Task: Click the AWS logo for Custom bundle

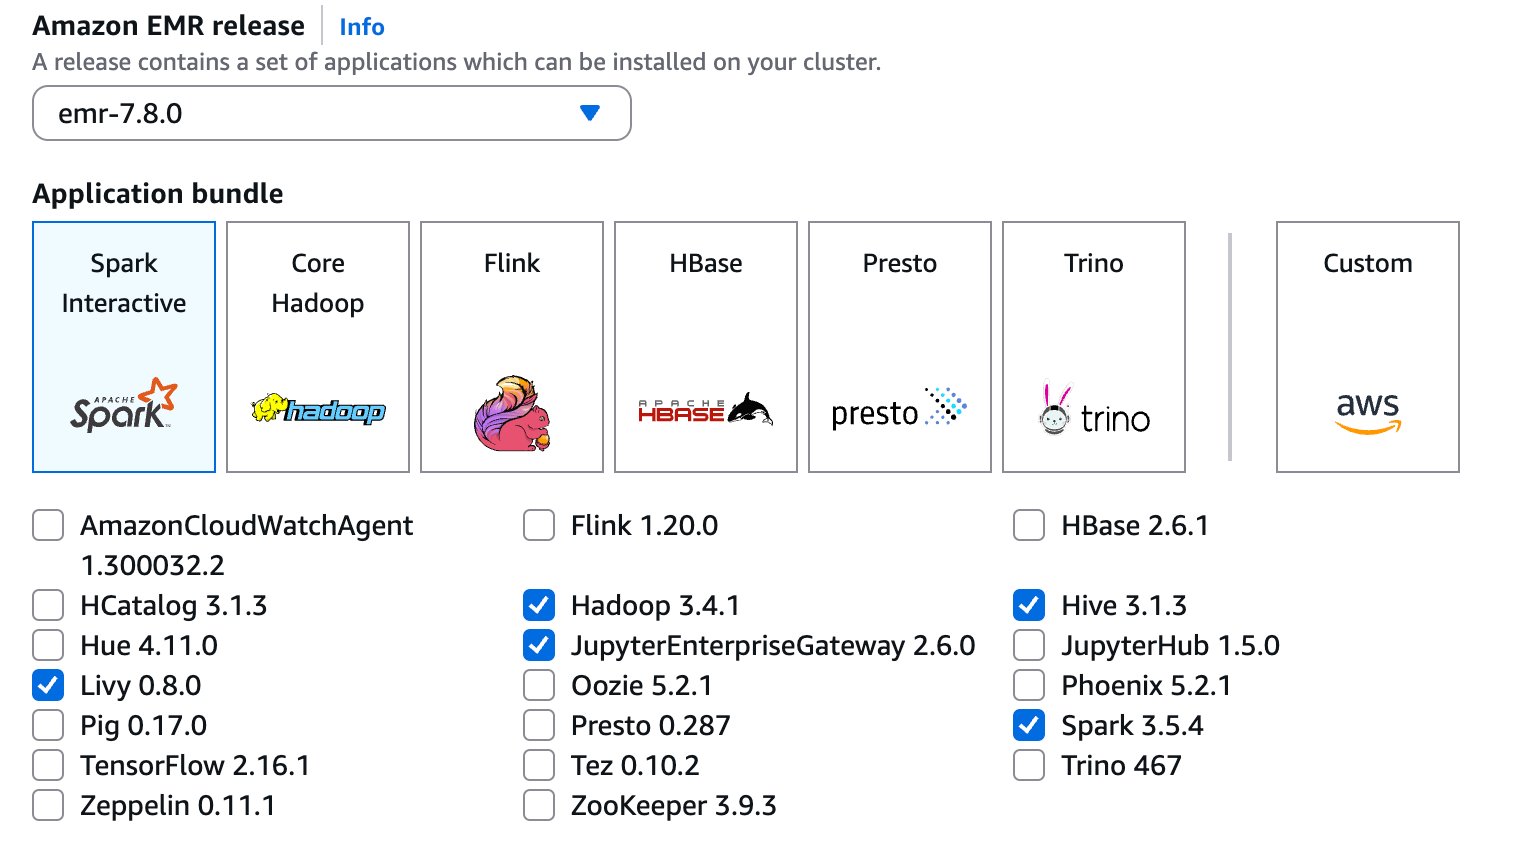Action: click(x=1367, y=412)
